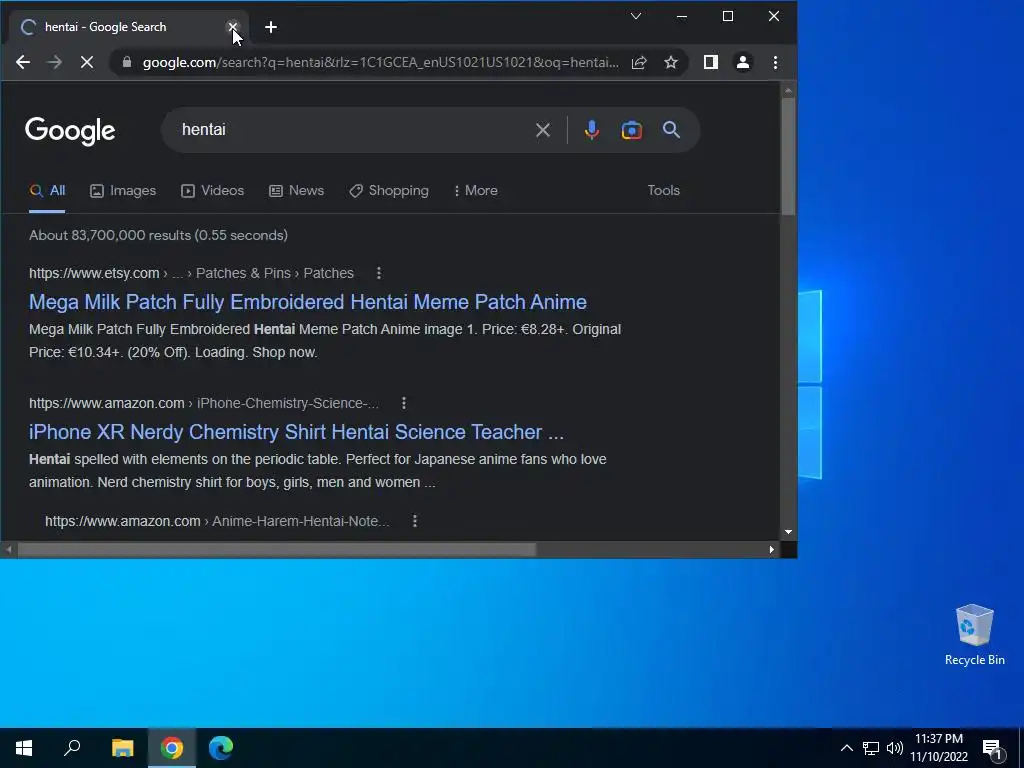This screenshot has width=1024, height=768.
Task: Select the All results tab
Action: pos(47,191)
